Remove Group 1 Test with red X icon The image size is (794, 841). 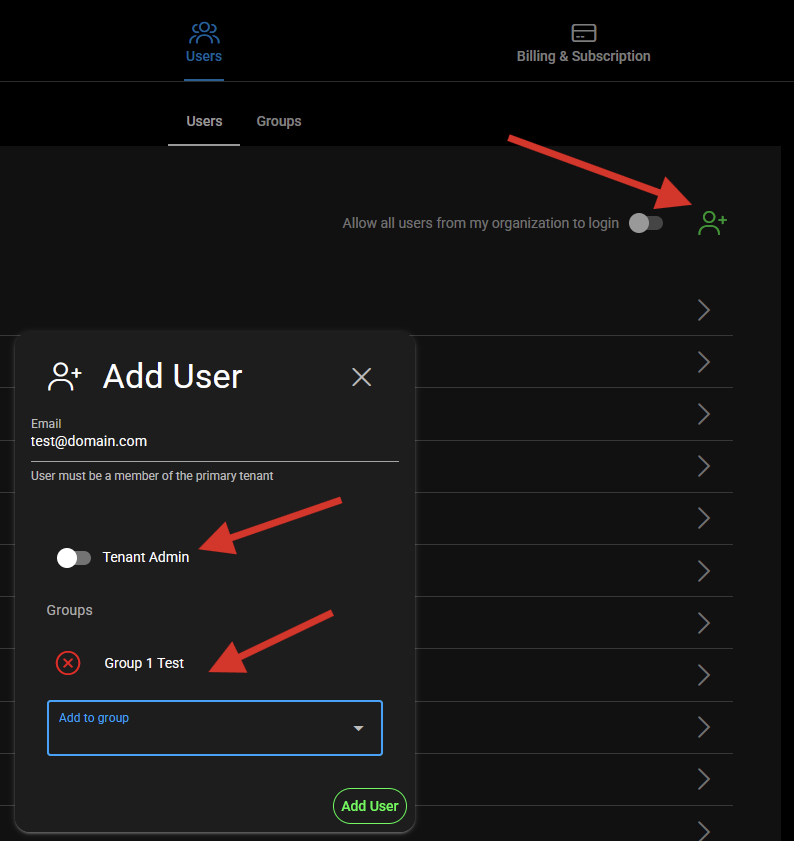click(x=68, y=663)
